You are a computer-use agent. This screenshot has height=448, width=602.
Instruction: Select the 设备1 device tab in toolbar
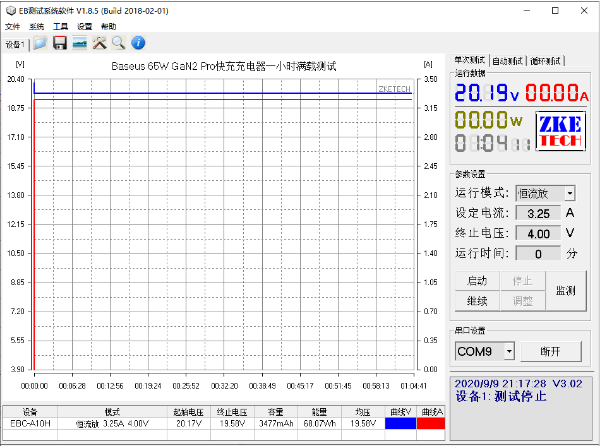pos(15,45)
